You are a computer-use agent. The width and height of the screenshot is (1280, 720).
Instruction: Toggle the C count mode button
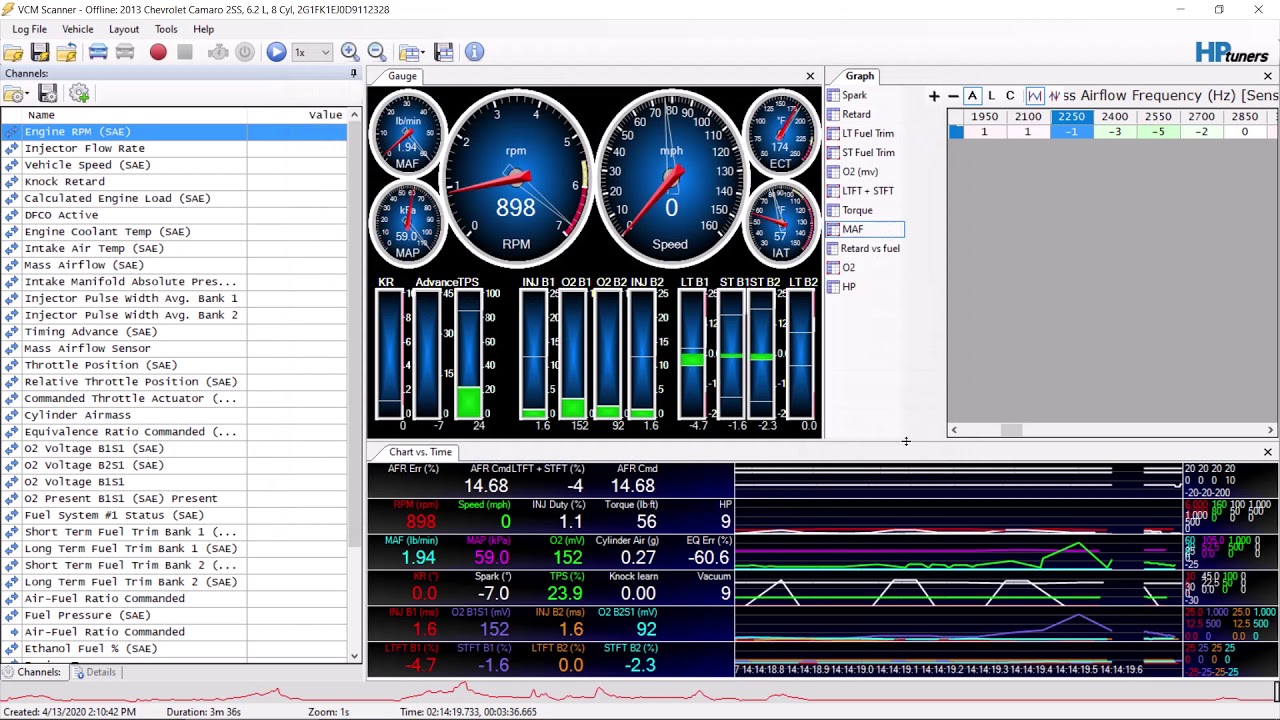[1010, 96]
